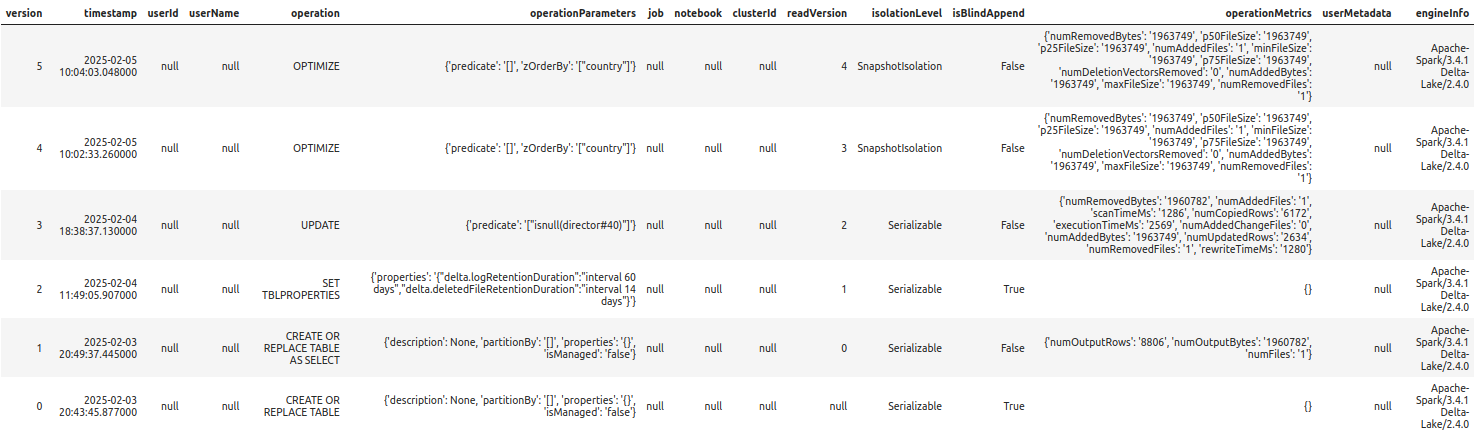Select the clusterId column header
The height and width of the screenshot is (440, 1482).
point(755,14)
